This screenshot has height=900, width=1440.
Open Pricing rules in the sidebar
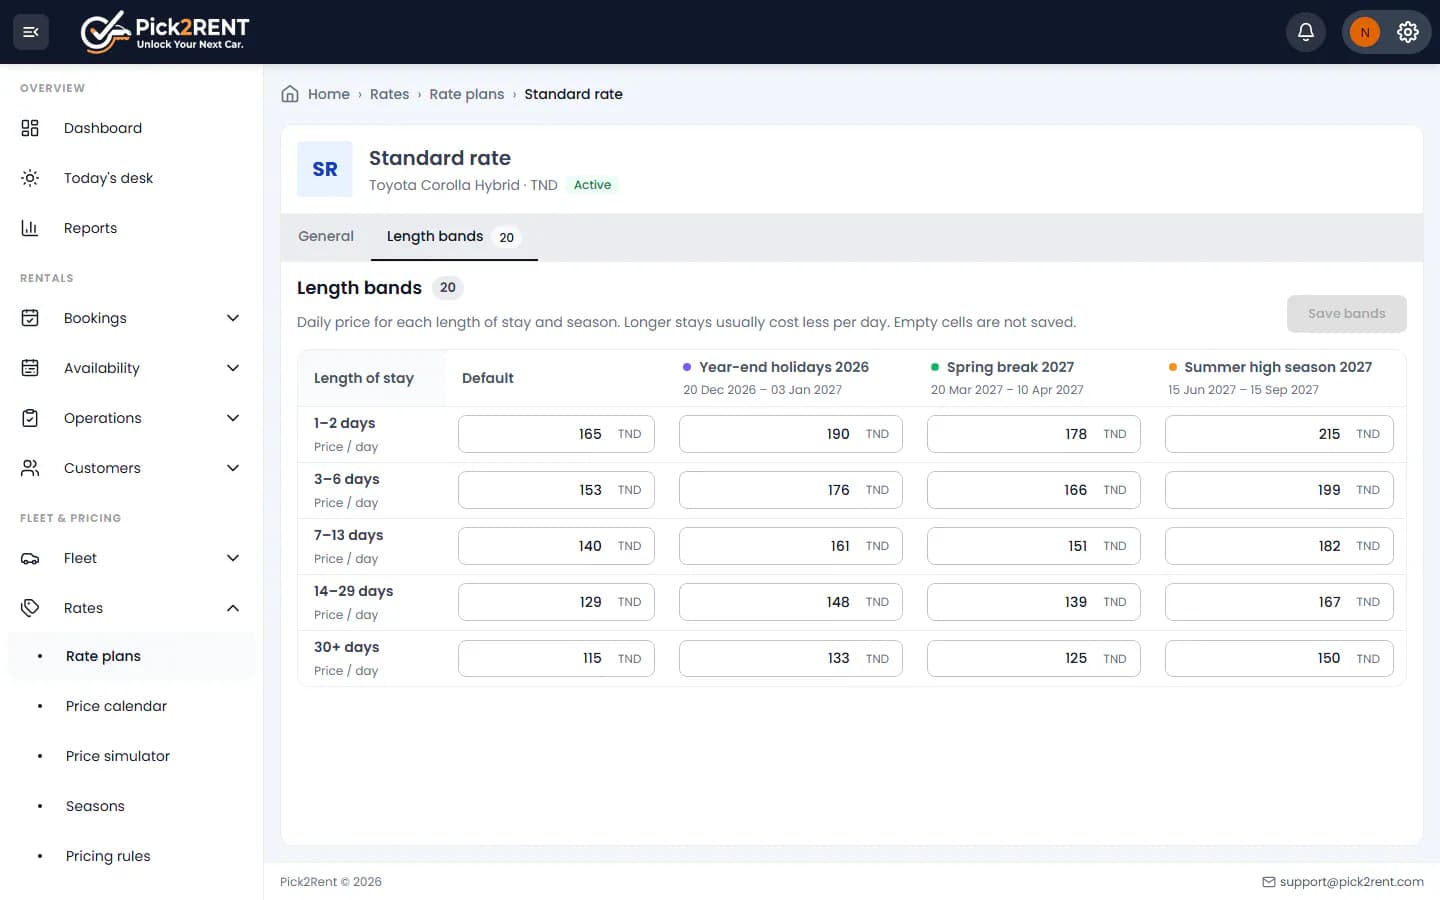pyautogui.click(x=108, y=856)
